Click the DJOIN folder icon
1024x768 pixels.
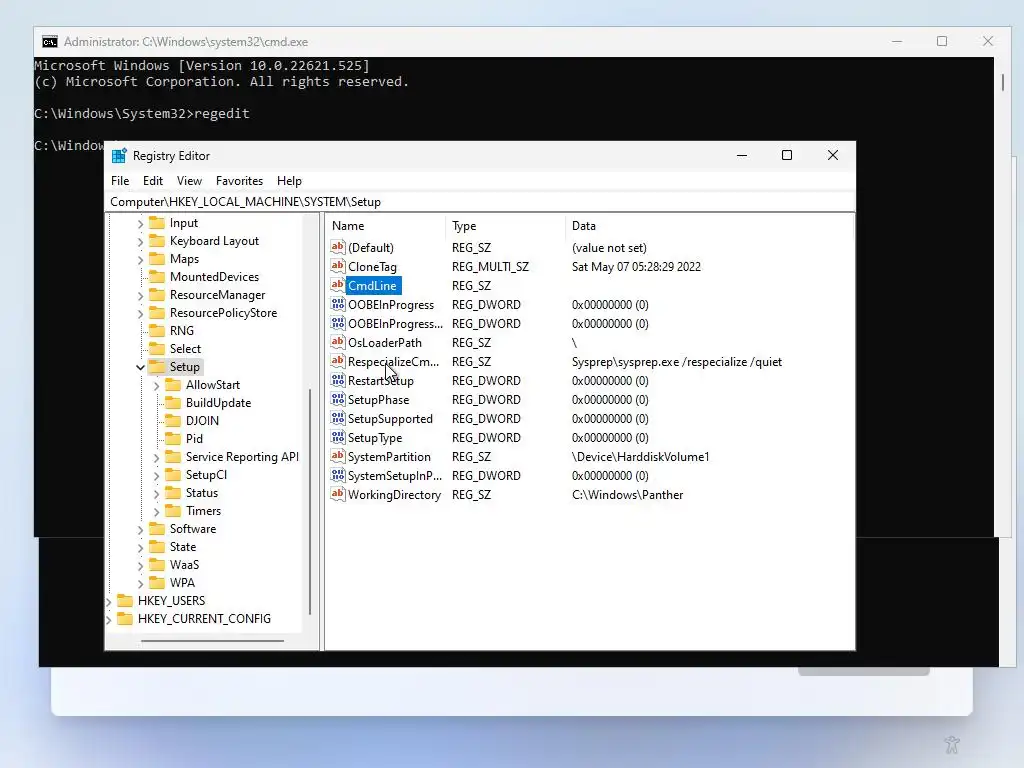point(173,421)
